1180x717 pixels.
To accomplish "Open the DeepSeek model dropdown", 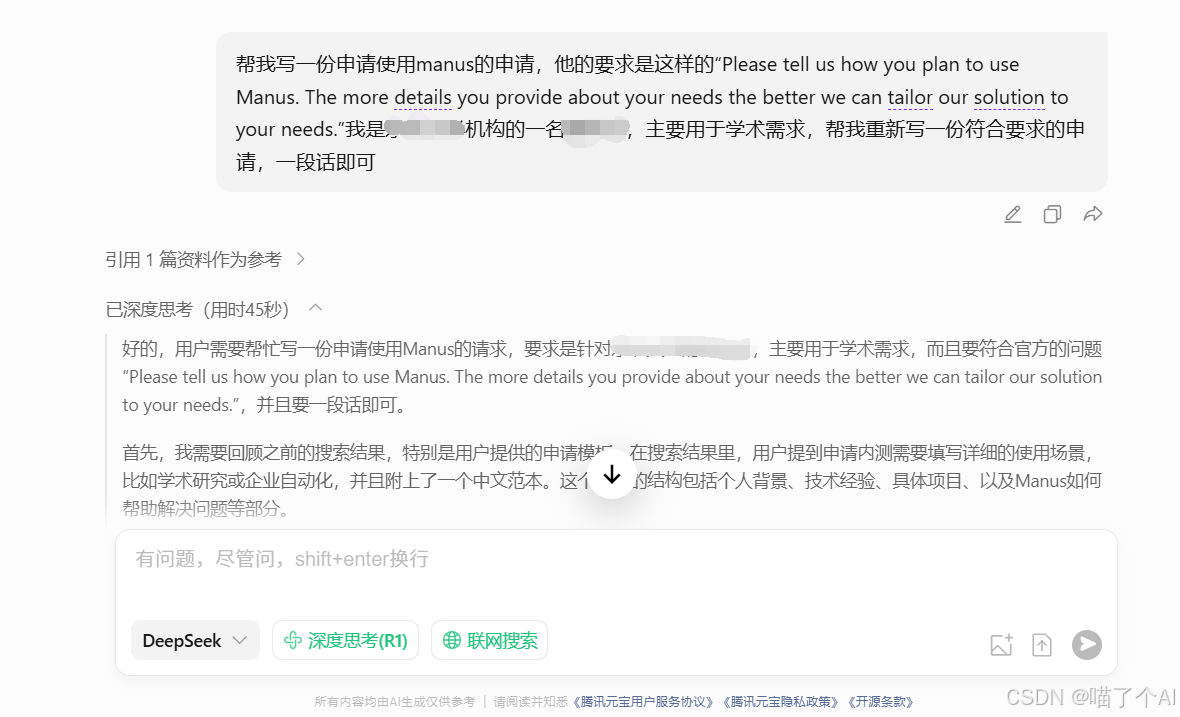I will tap(195, 640).
